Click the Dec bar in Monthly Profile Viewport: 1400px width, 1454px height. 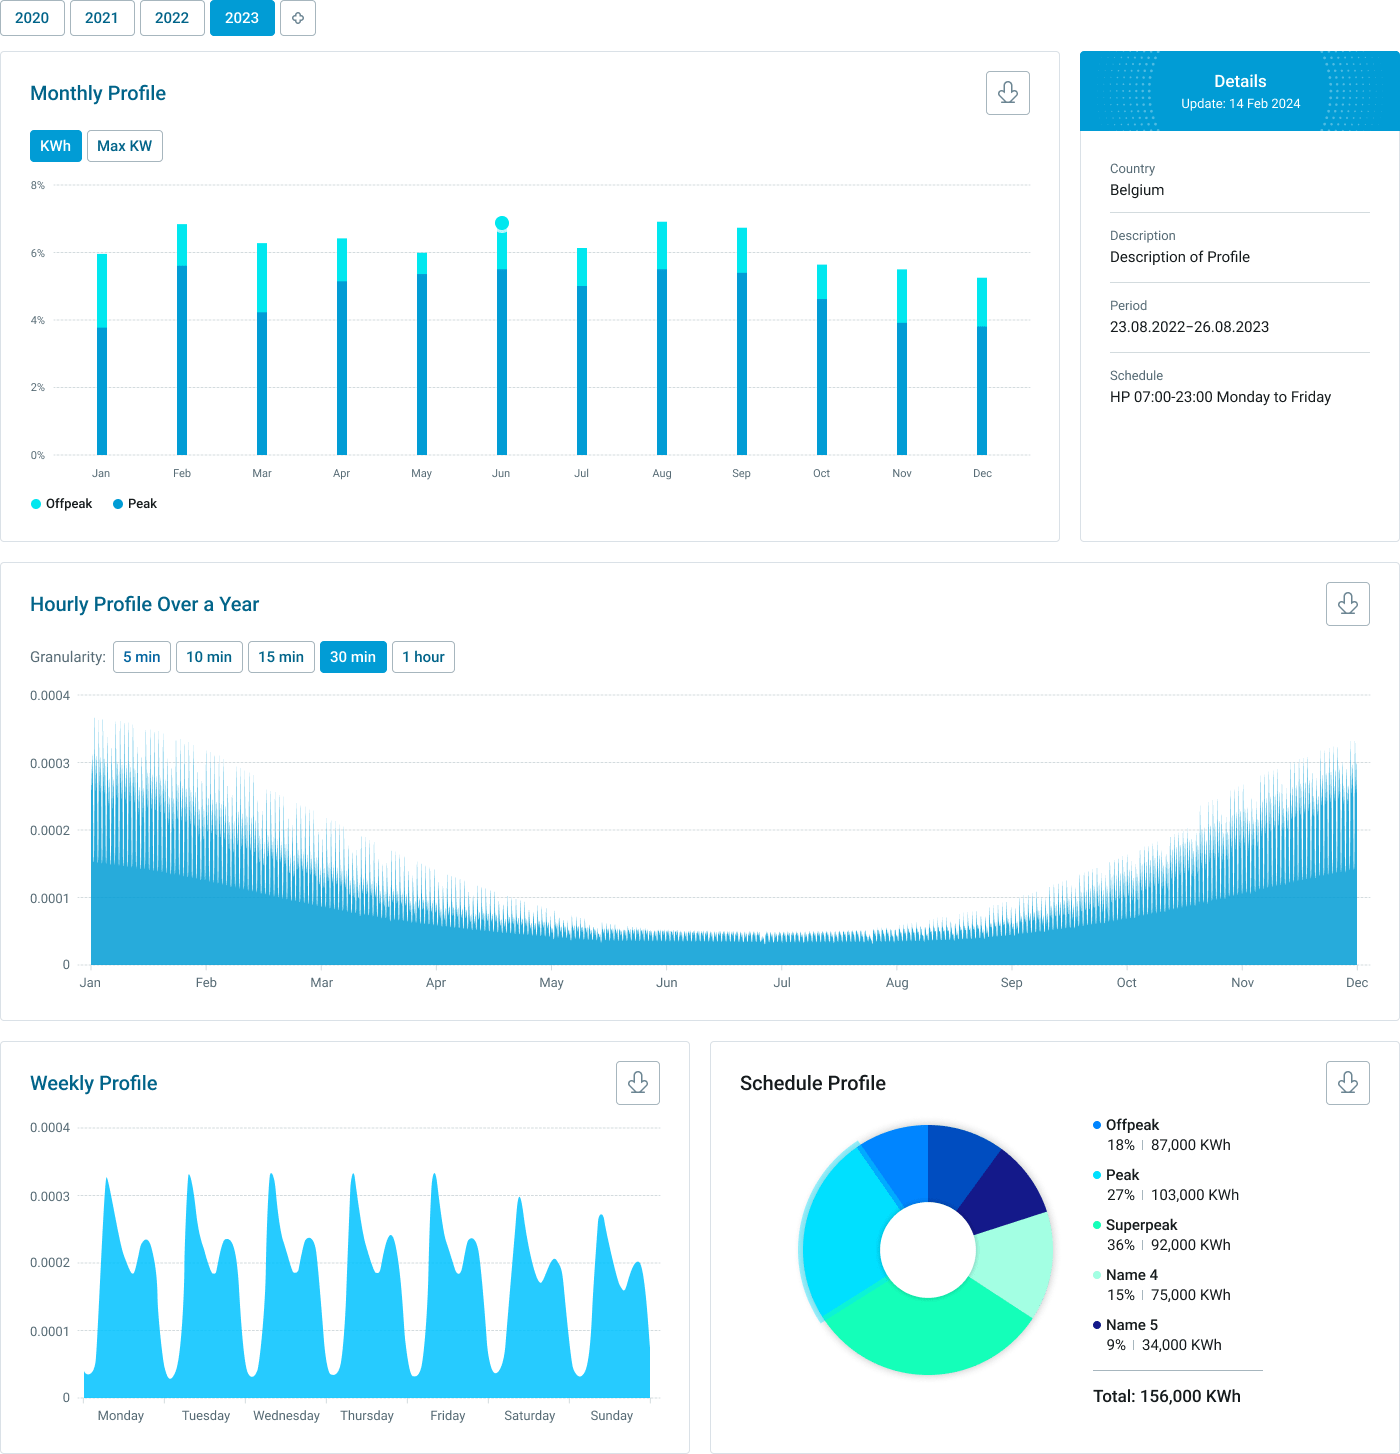(982, 366)
